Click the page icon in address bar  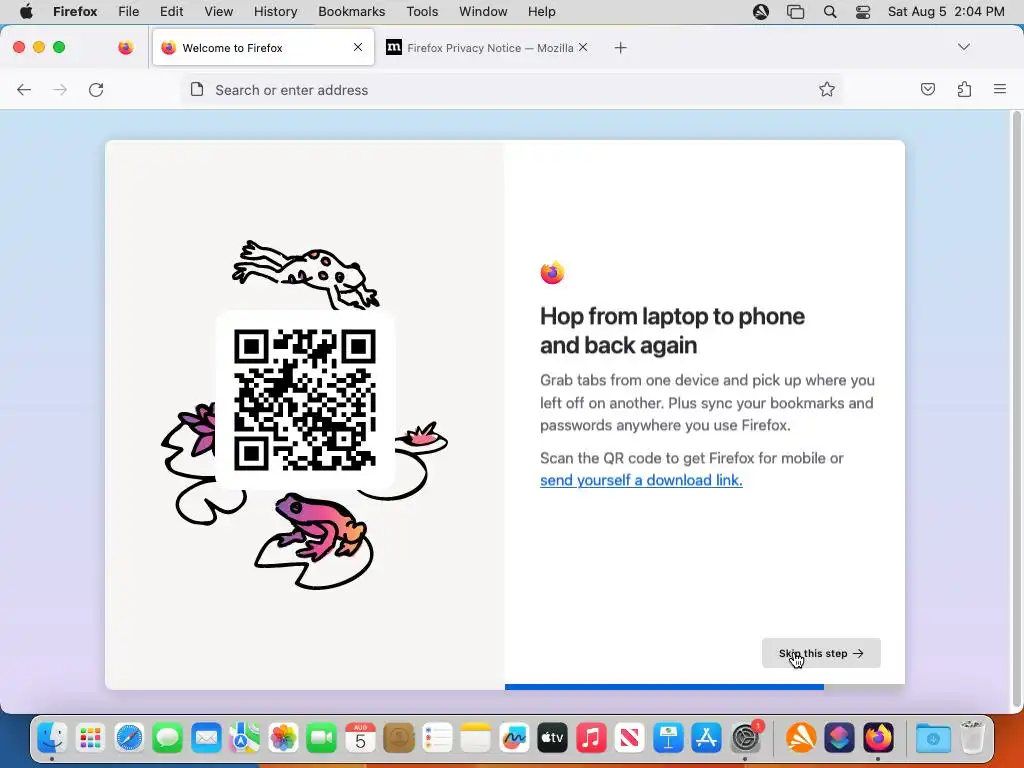click(x=197, y=89)
